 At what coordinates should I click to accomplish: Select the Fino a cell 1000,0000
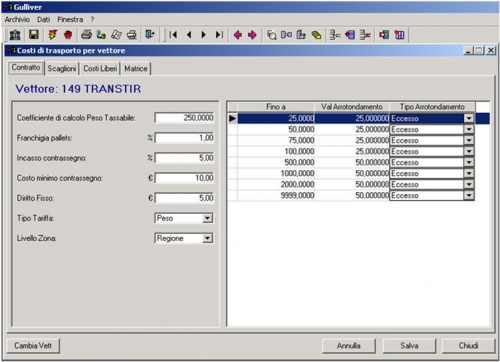(x=276, y=173)
